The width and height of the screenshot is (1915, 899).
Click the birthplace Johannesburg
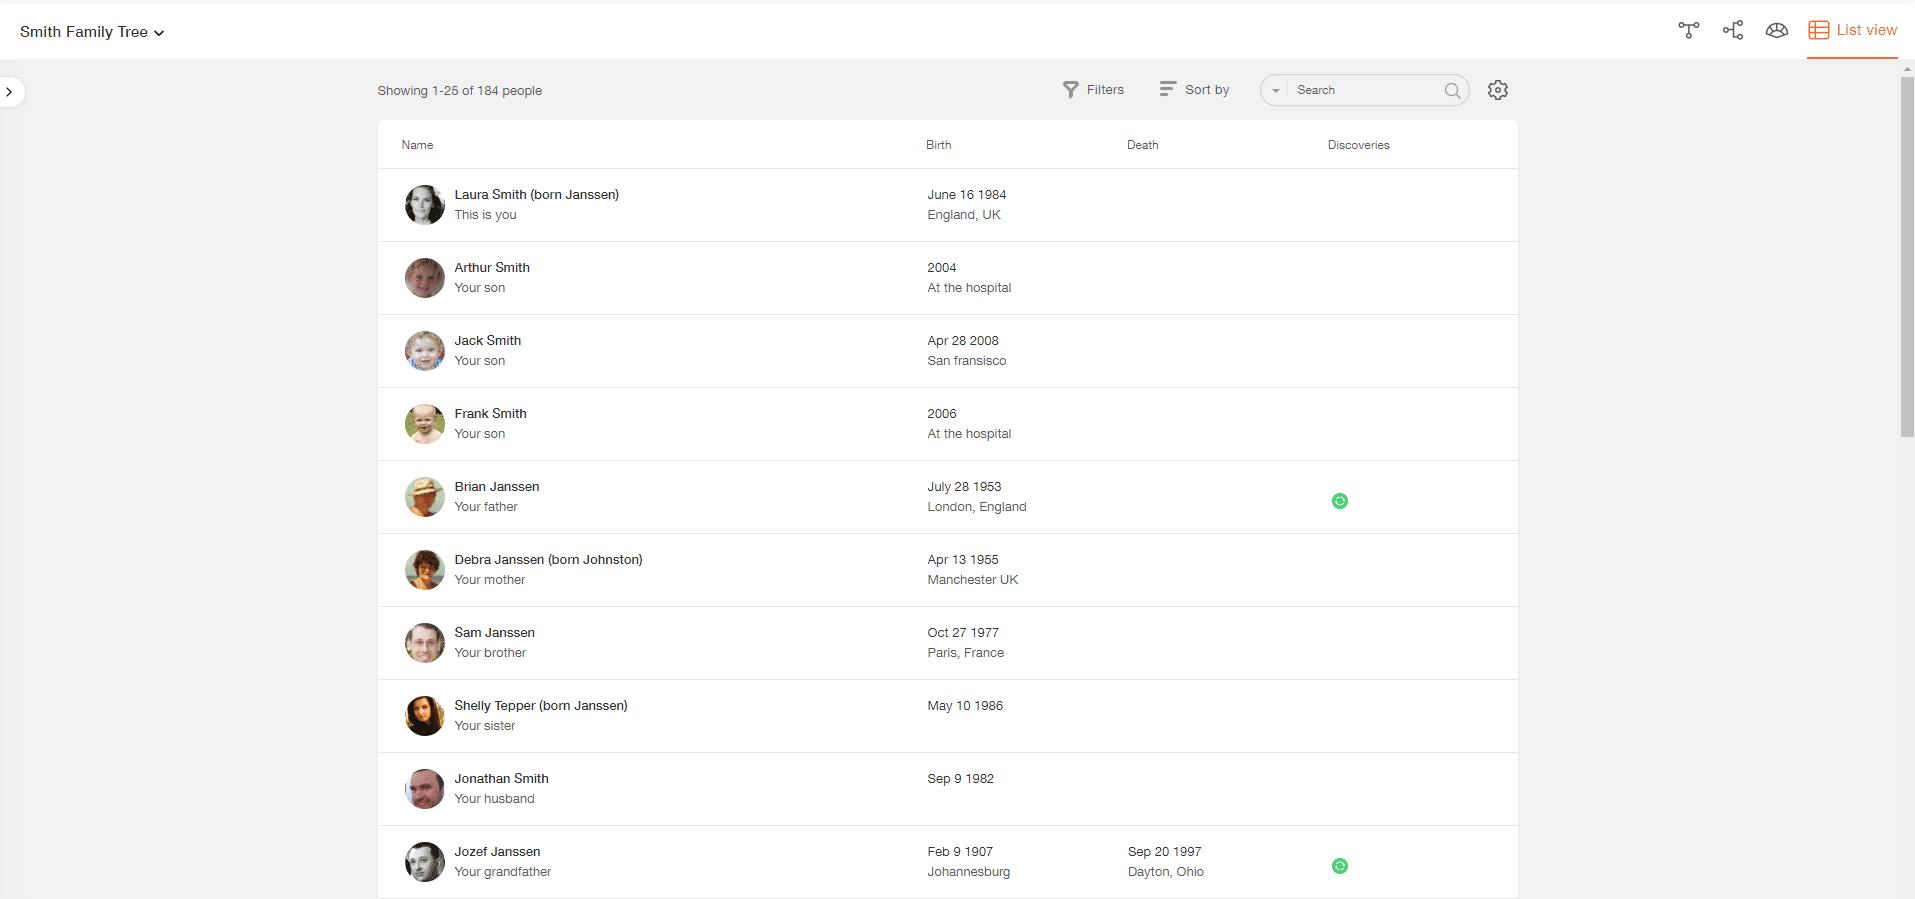(x=968, y=872)
